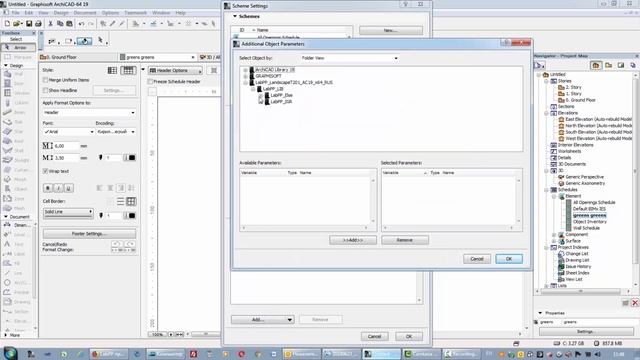Click the cell border pen color swatch

pyautogui.click(x=132, y=216)
